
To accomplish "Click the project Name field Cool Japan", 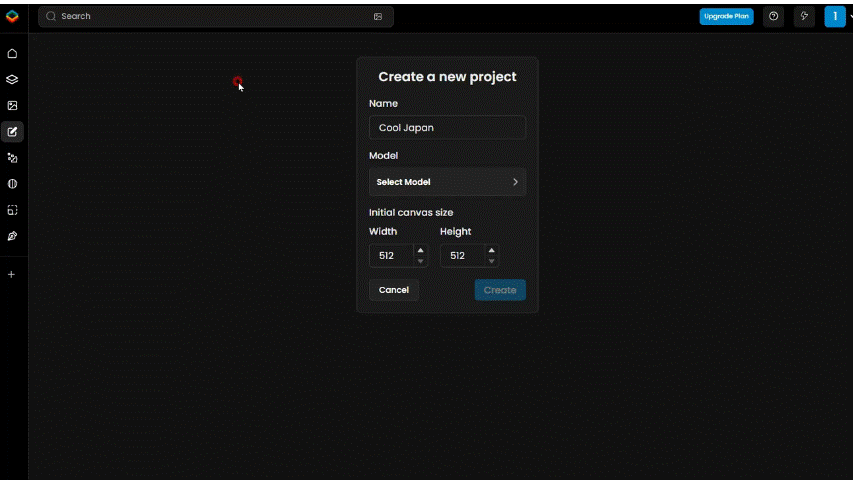I will tap(447, 128).
